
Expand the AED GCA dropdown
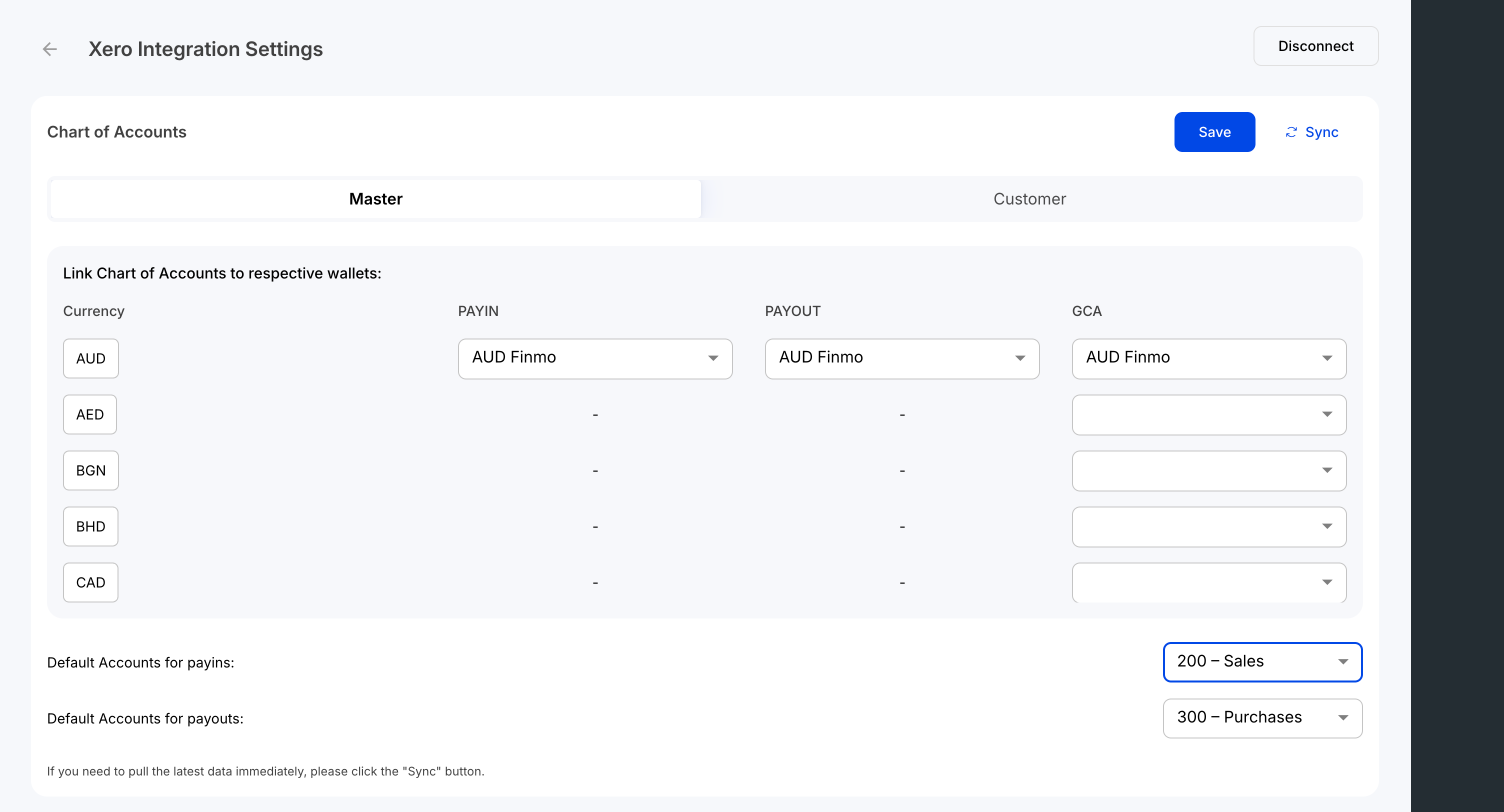point(1209,414)
